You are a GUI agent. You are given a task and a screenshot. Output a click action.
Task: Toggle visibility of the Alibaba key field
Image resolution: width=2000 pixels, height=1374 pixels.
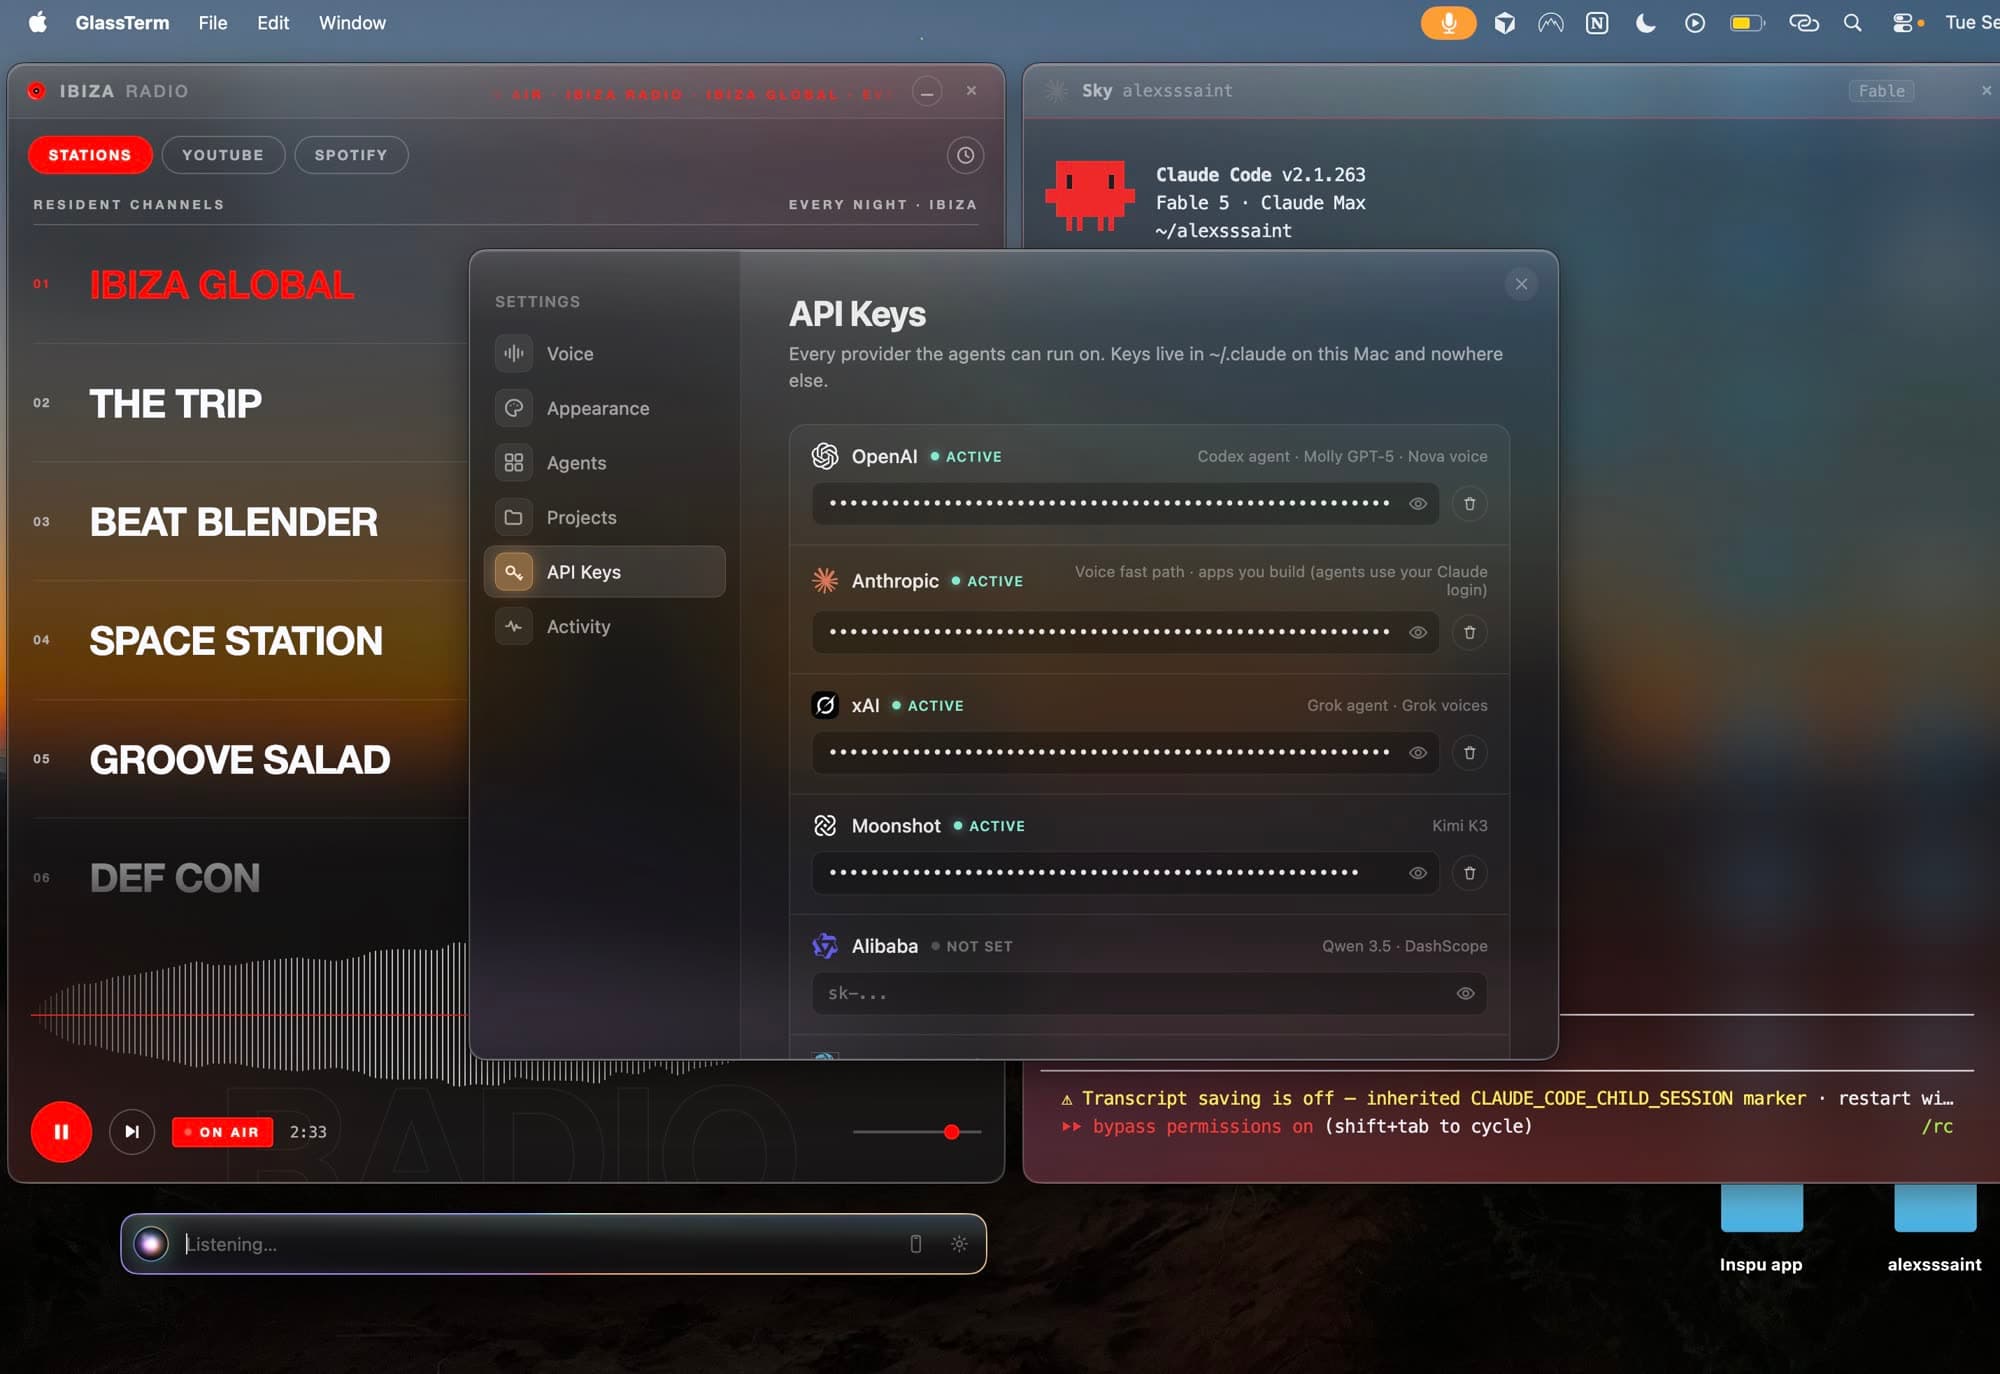[1465, 993]
